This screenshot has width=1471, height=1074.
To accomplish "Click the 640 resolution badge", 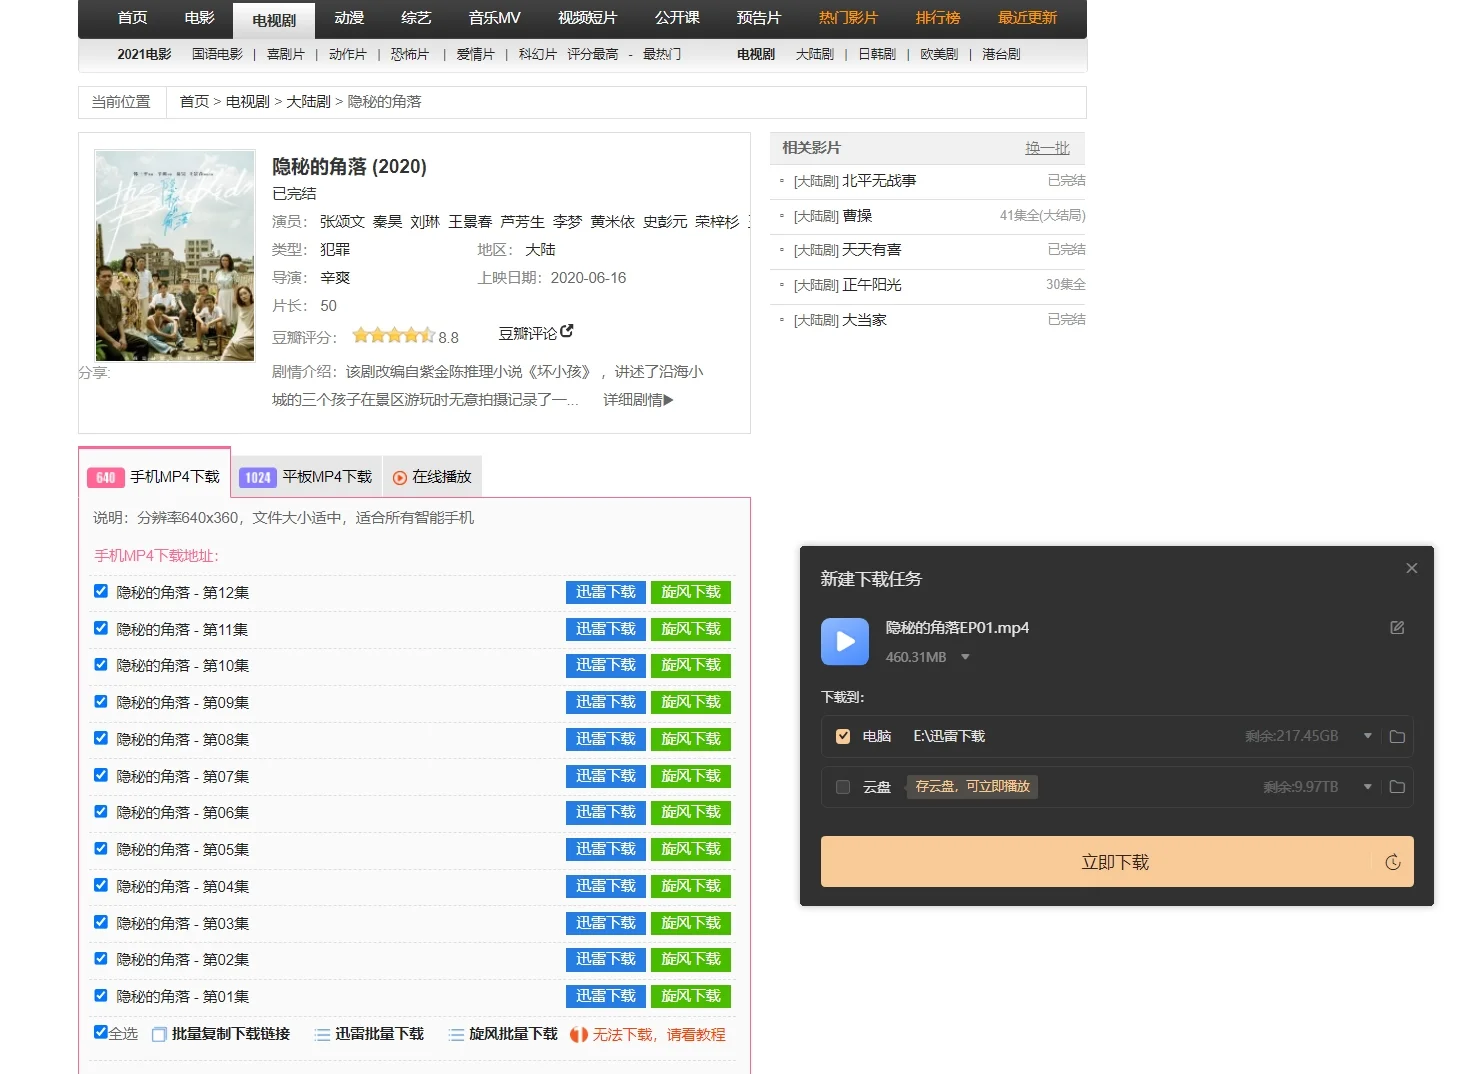I will [105, 478].
